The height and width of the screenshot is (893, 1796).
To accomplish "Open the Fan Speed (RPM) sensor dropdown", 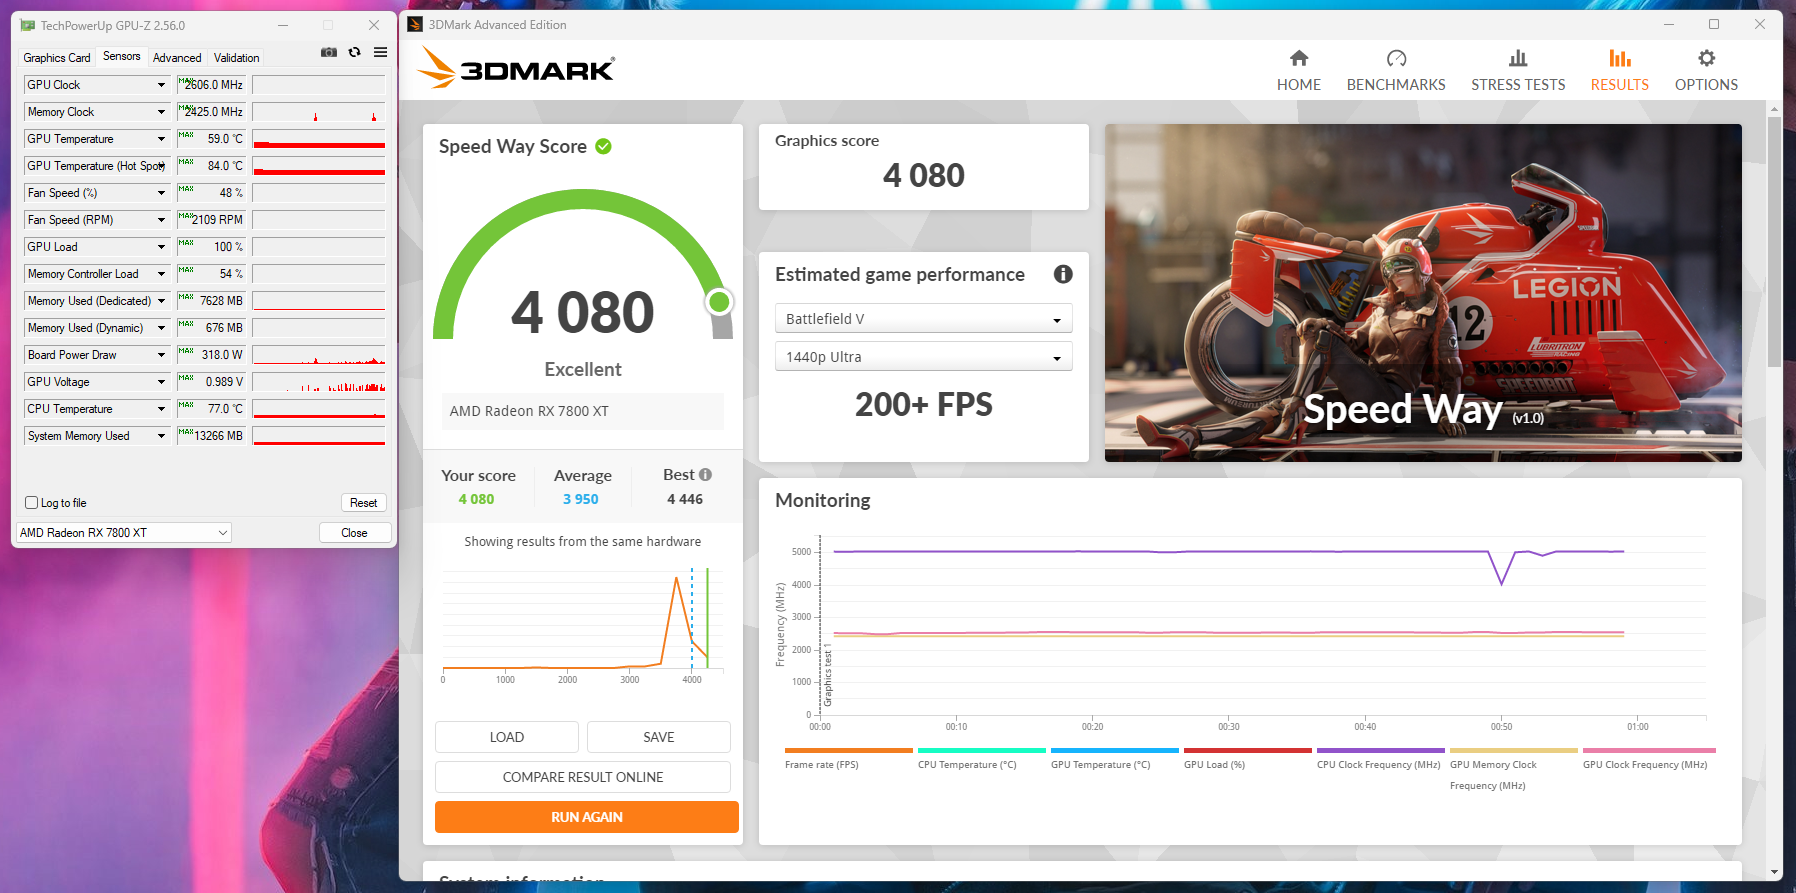I will point(161,220).
